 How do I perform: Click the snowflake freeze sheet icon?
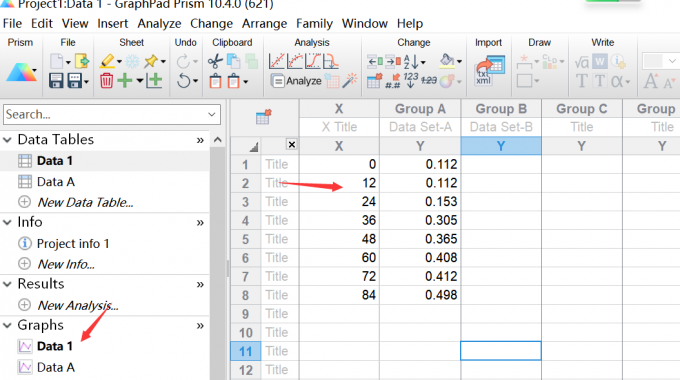pos(132,61)
